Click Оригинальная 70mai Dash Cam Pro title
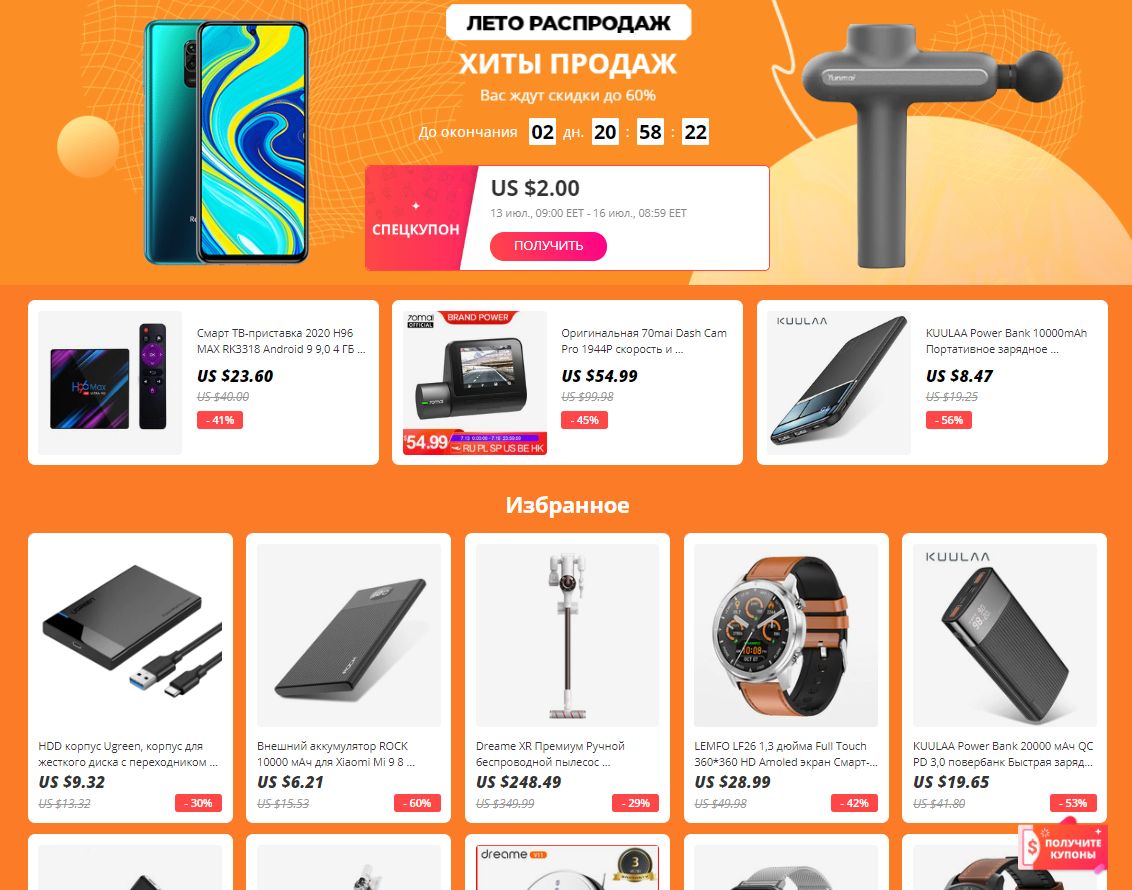 [x=644, y=341]
